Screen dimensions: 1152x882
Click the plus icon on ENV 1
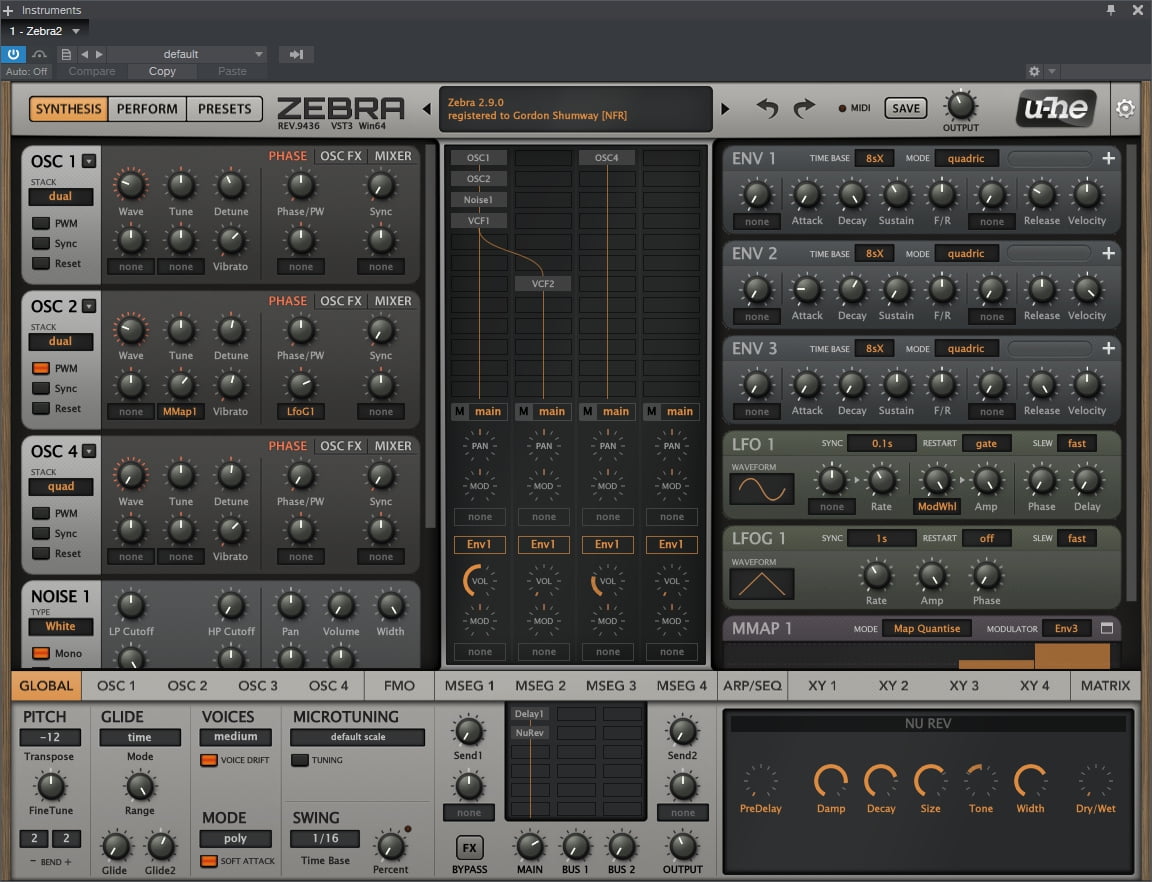[x=1109, y=158]
